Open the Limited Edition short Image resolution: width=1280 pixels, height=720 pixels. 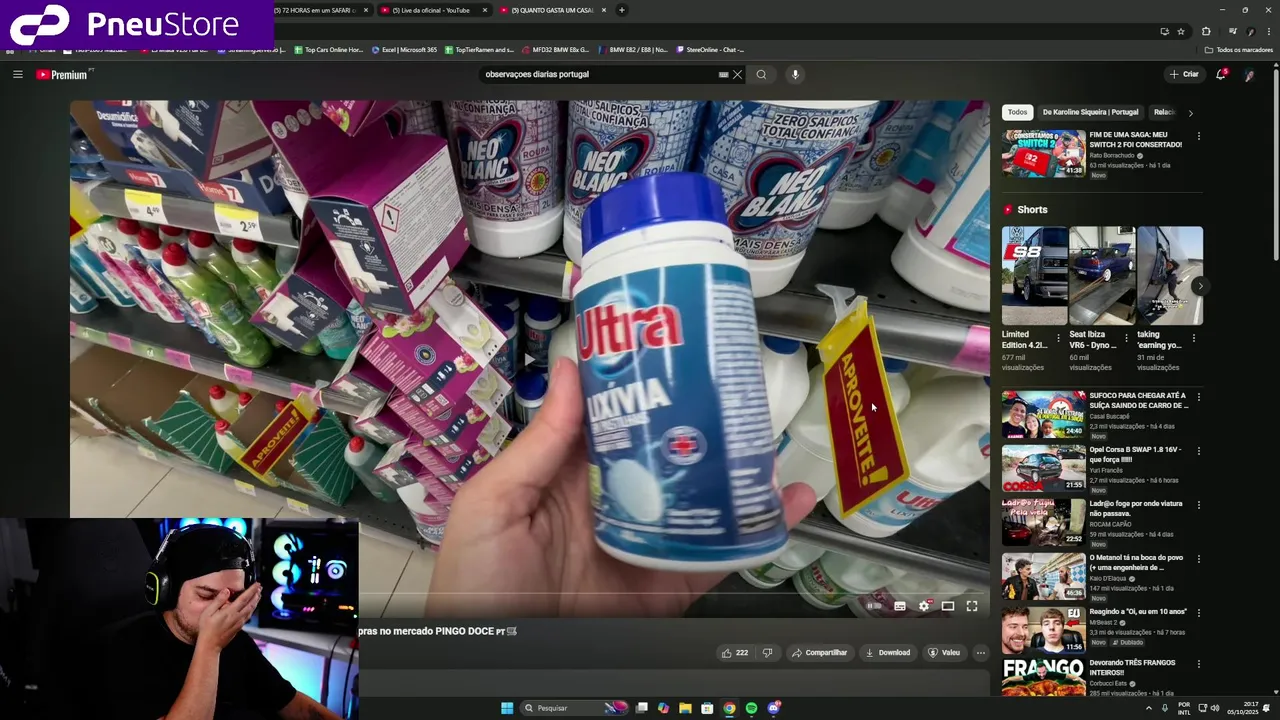1035,276
